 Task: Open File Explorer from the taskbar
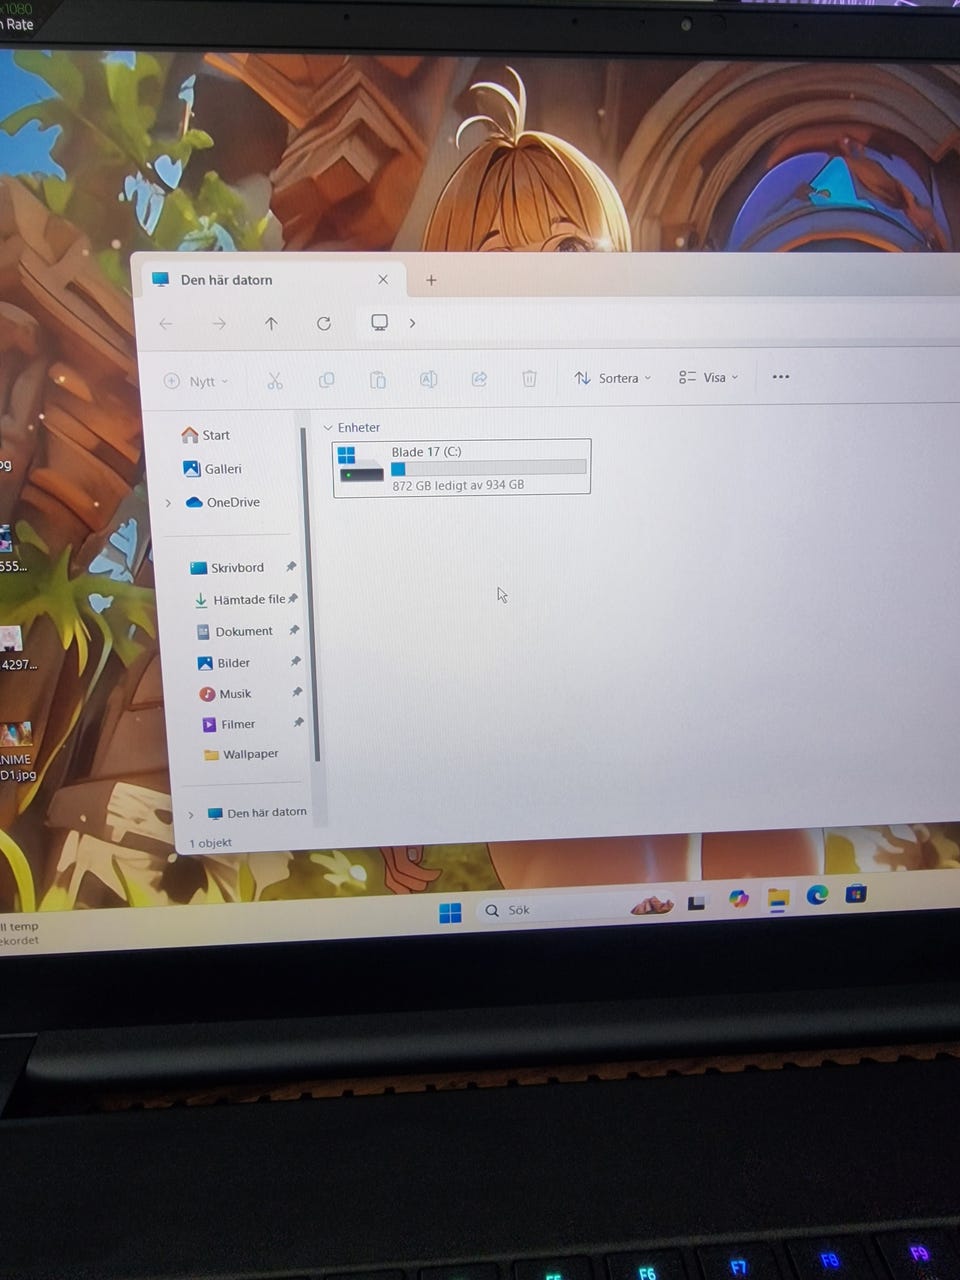point(778,899)
